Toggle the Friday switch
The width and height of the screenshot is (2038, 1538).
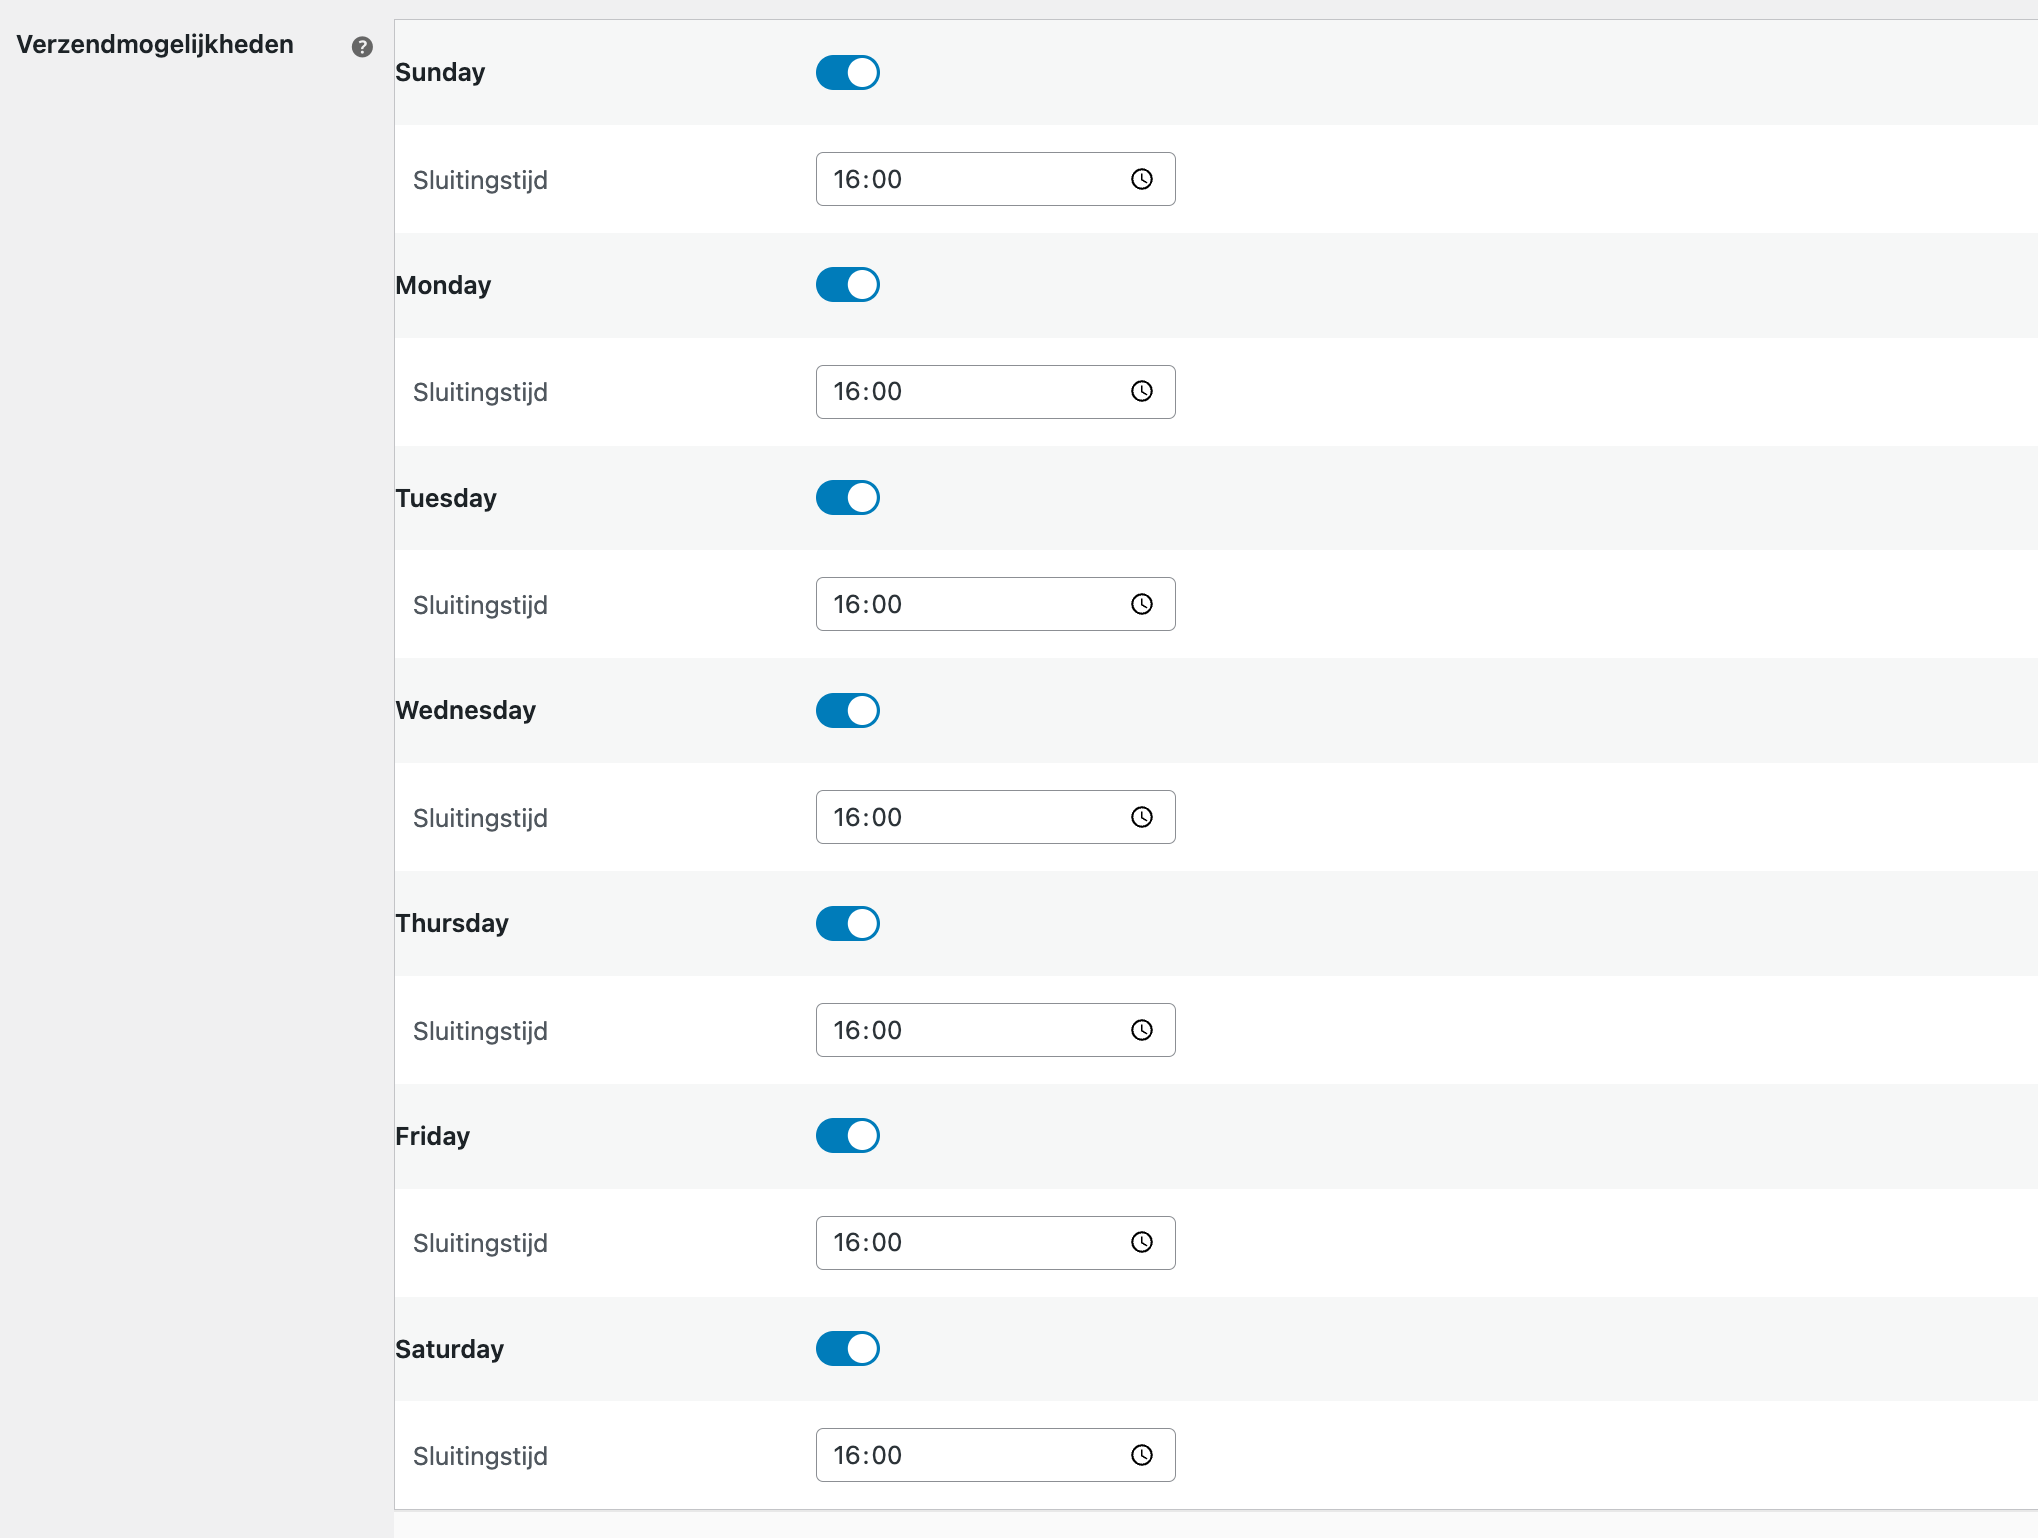(847, 1135)
